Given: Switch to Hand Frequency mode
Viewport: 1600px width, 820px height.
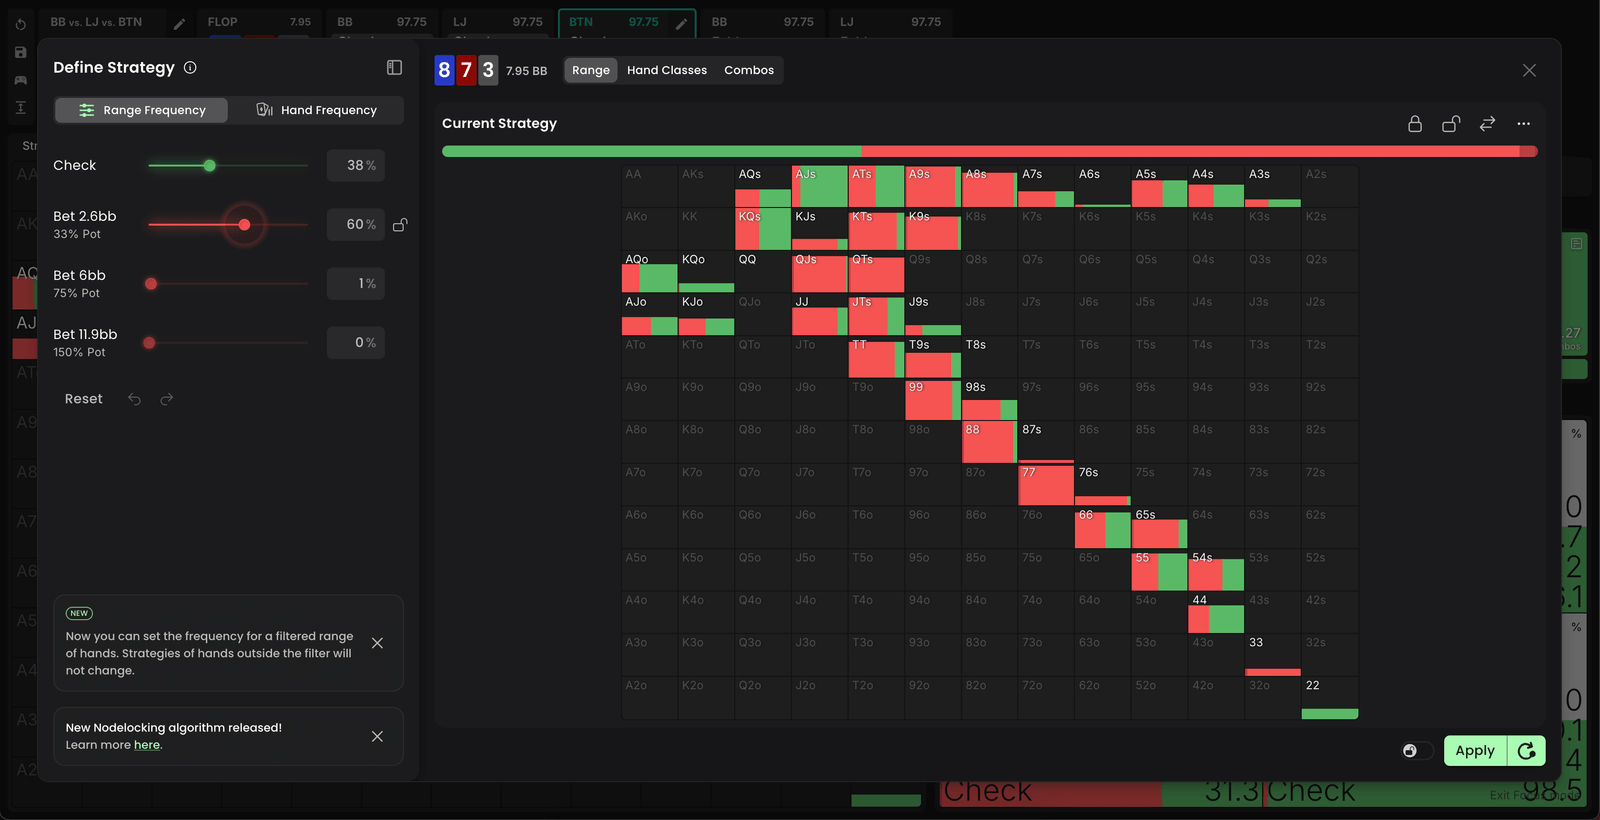Looking at the screenshot, I should coord(316,110).
